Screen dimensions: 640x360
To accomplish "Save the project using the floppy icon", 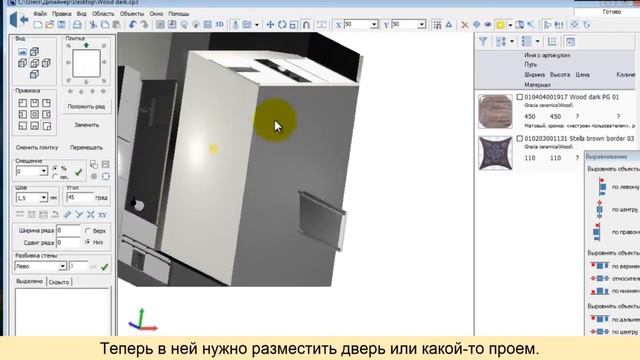I will pyautogui.click(x=61, y=25).
